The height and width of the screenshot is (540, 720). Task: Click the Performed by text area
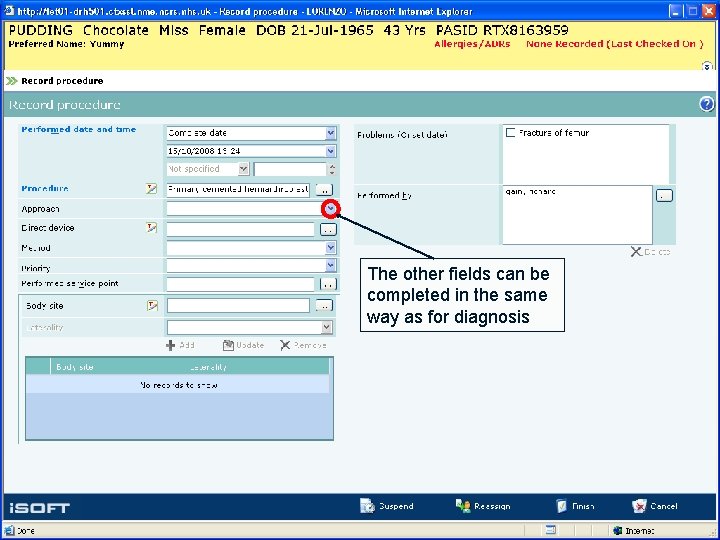pyautogui.click(x=577, y=214)
